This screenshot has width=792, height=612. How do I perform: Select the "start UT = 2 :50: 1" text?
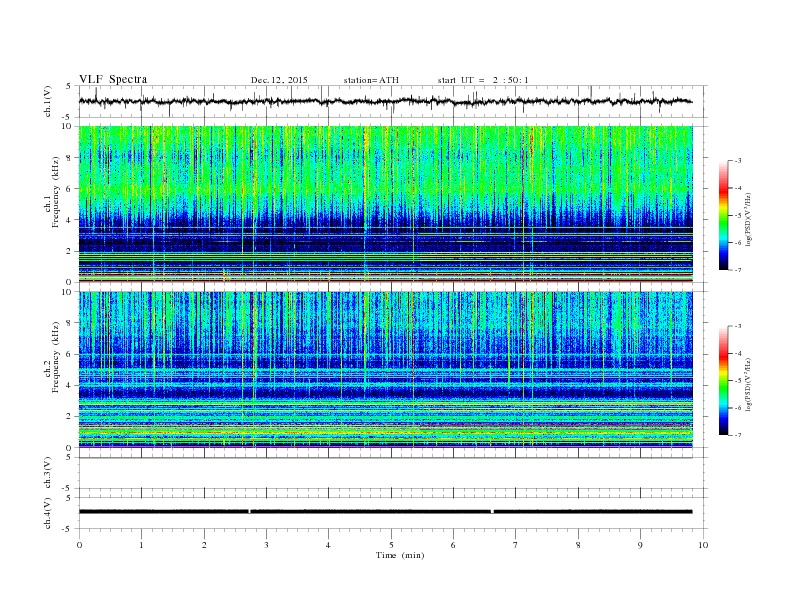coord(483,80)
